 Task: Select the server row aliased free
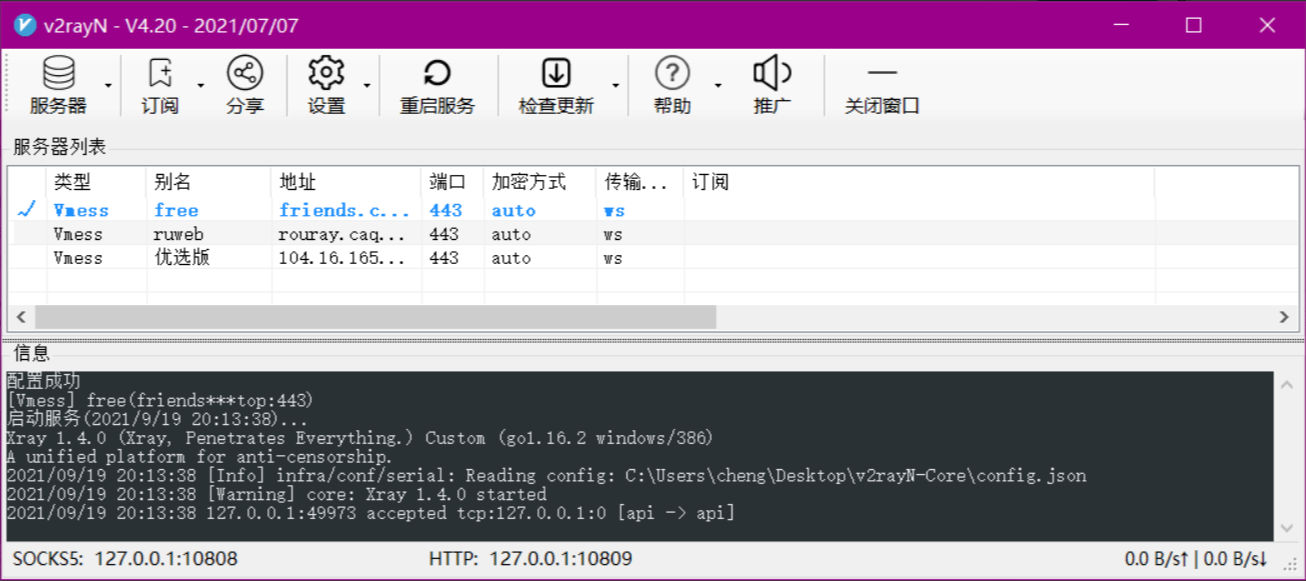click(x=652, y=210)
